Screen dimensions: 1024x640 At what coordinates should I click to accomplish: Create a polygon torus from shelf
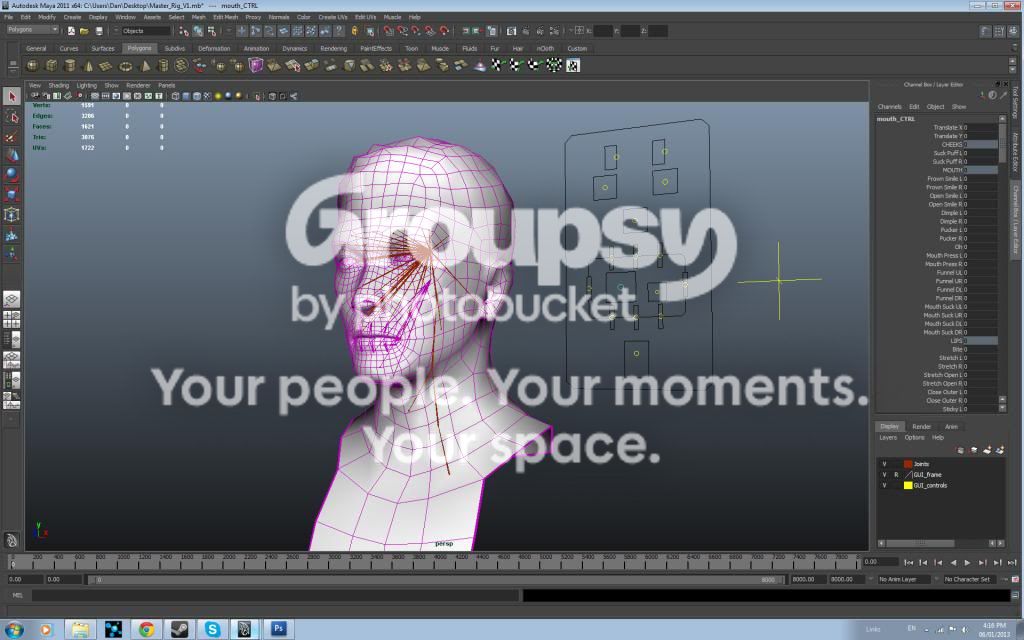pyautogui.click(x=125, y=65)
